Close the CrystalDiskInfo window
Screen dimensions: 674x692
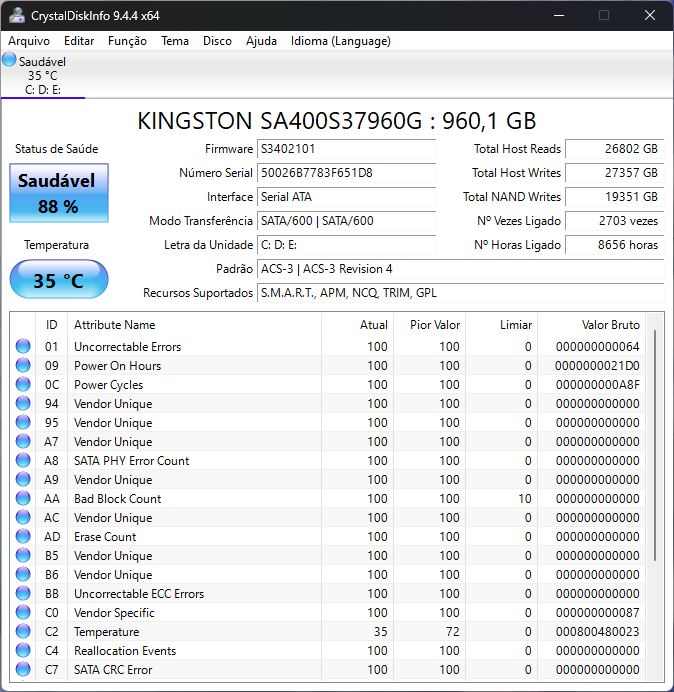click(x=650, y=15)
